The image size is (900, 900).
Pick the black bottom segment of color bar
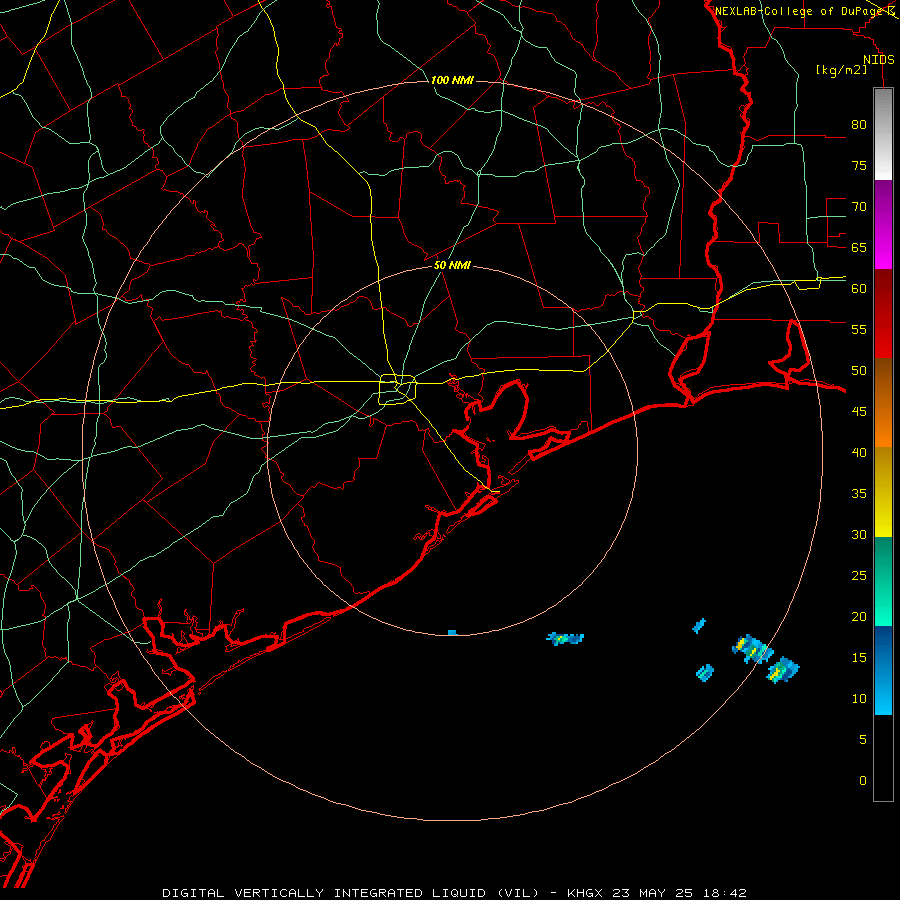883,758
